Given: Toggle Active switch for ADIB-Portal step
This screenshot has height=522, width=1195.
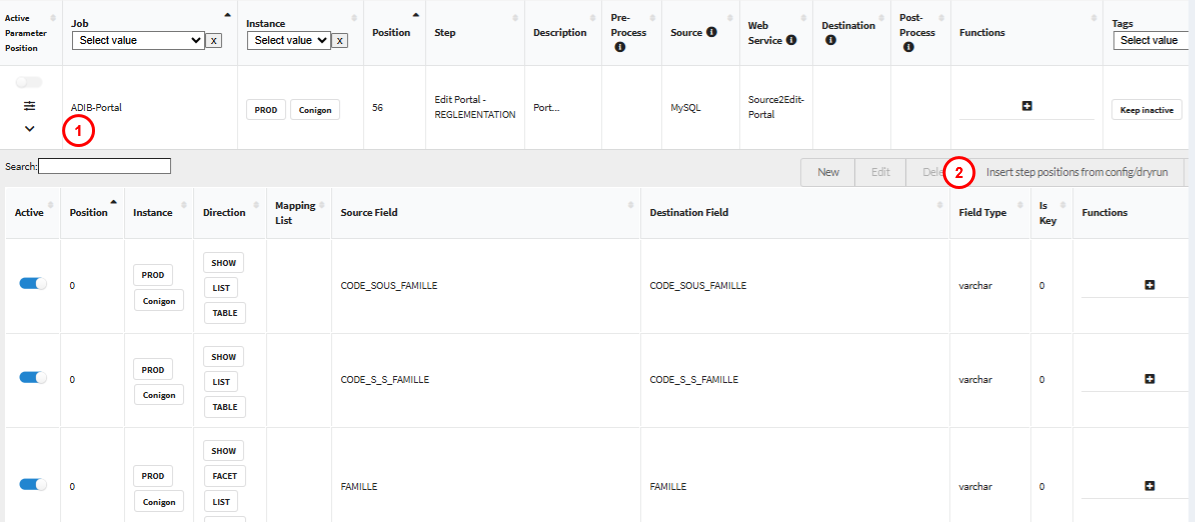Looking at the screenshot, I should tap(29, 82).
